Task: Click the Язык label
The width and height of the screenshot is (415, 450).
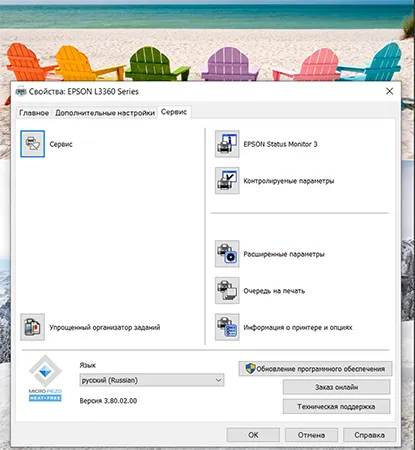Action: (x=88, y=365)
